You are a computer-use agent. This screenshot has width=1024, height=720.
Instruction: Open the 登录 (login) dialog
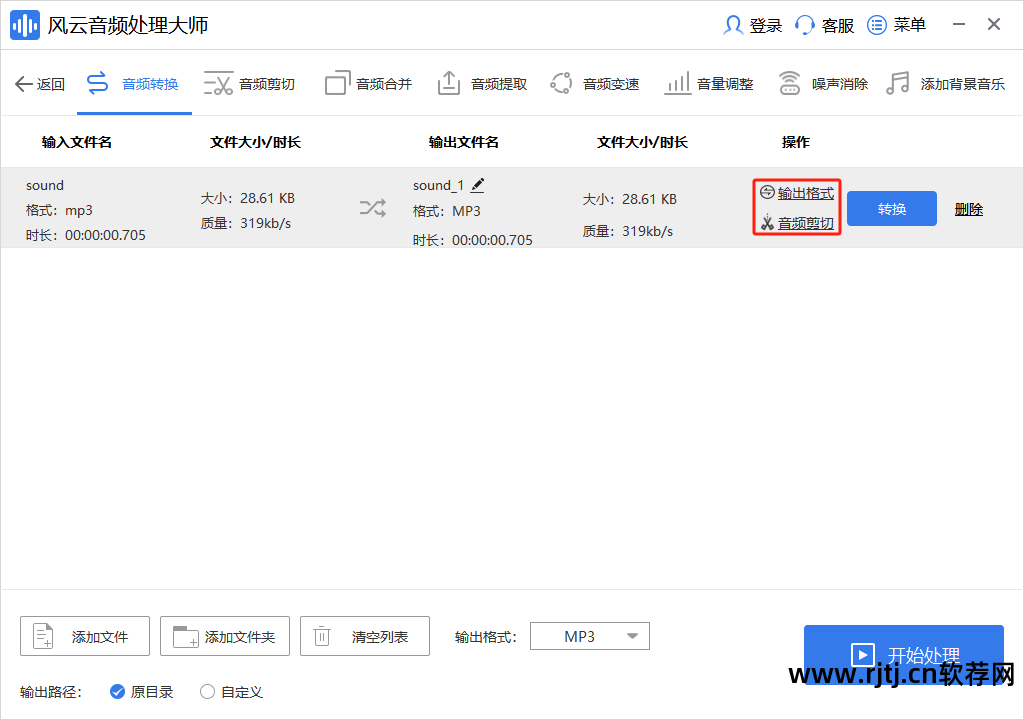coord(751,24)
